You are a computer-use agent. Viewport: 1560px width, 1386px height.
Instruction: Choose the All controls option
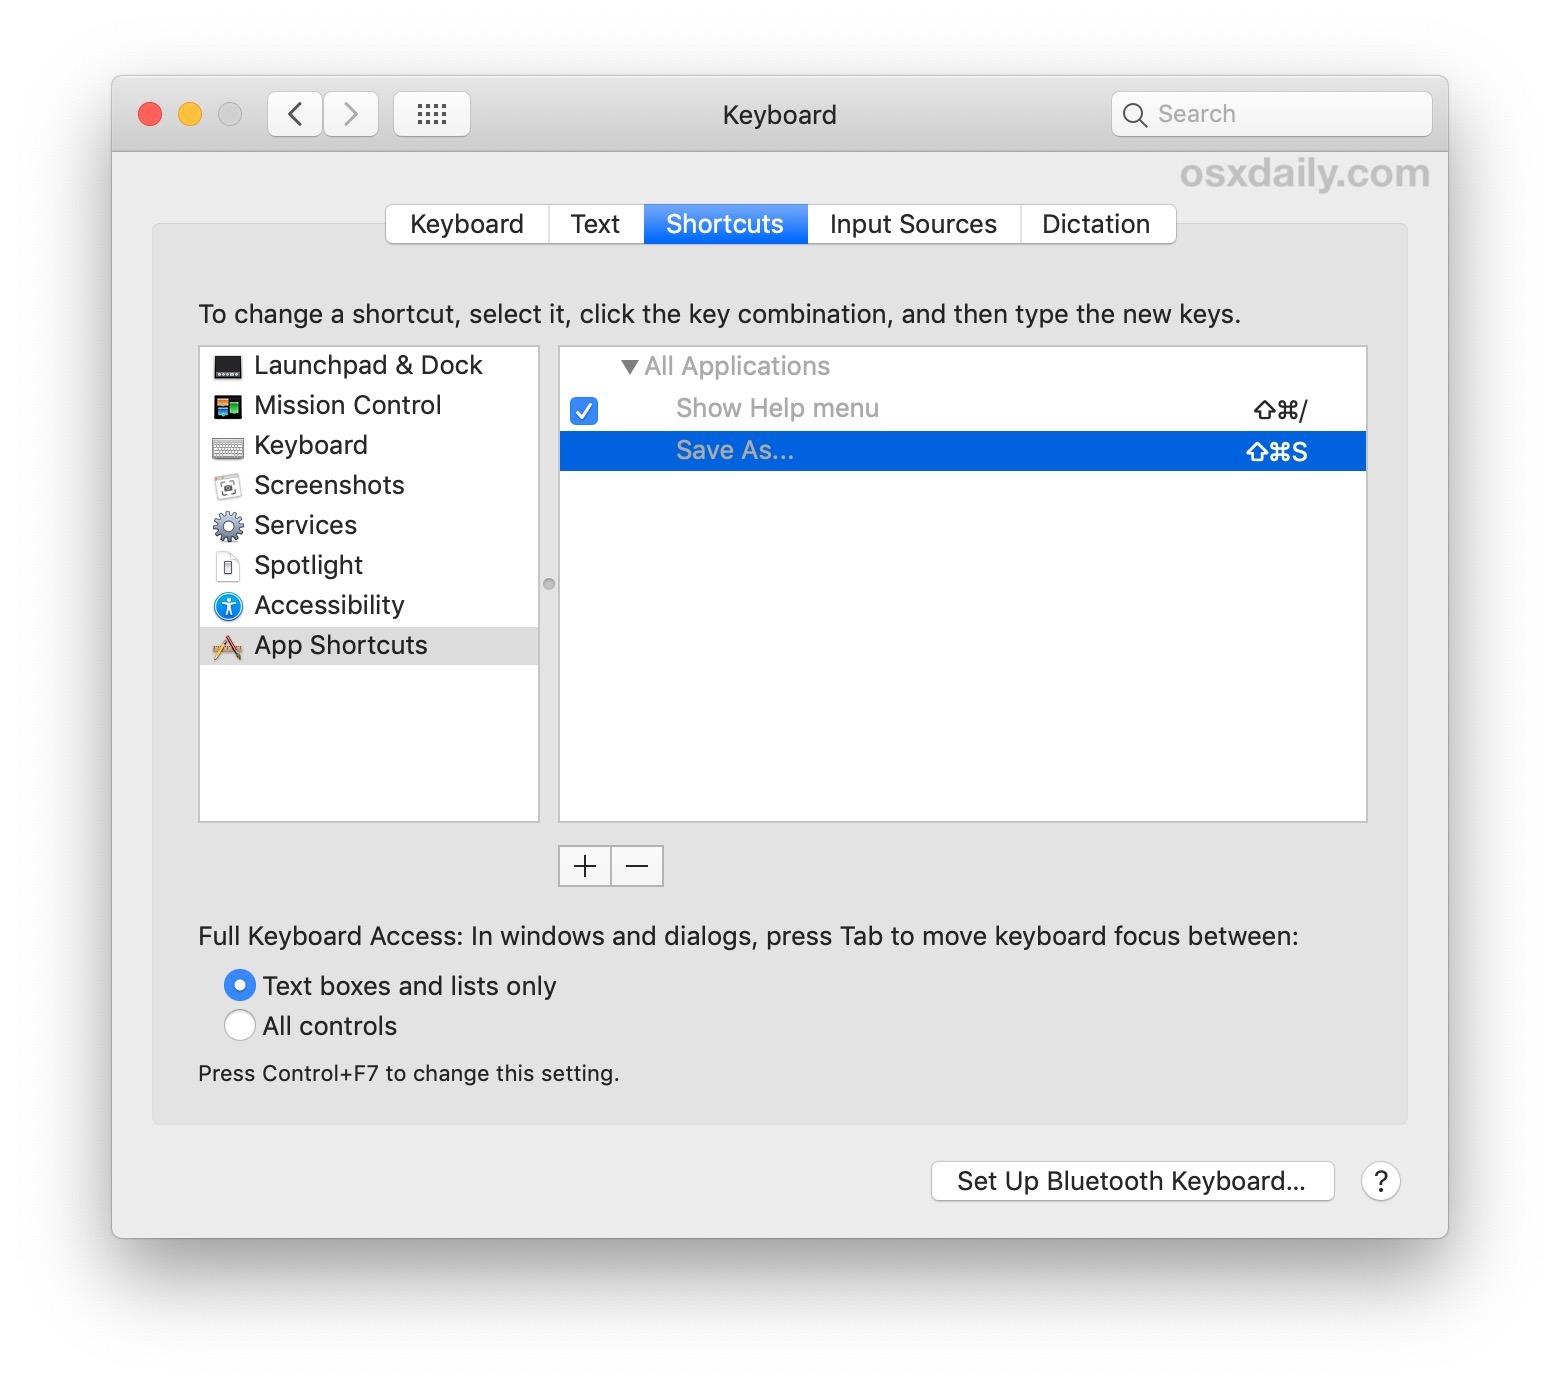click(240, 1025)
